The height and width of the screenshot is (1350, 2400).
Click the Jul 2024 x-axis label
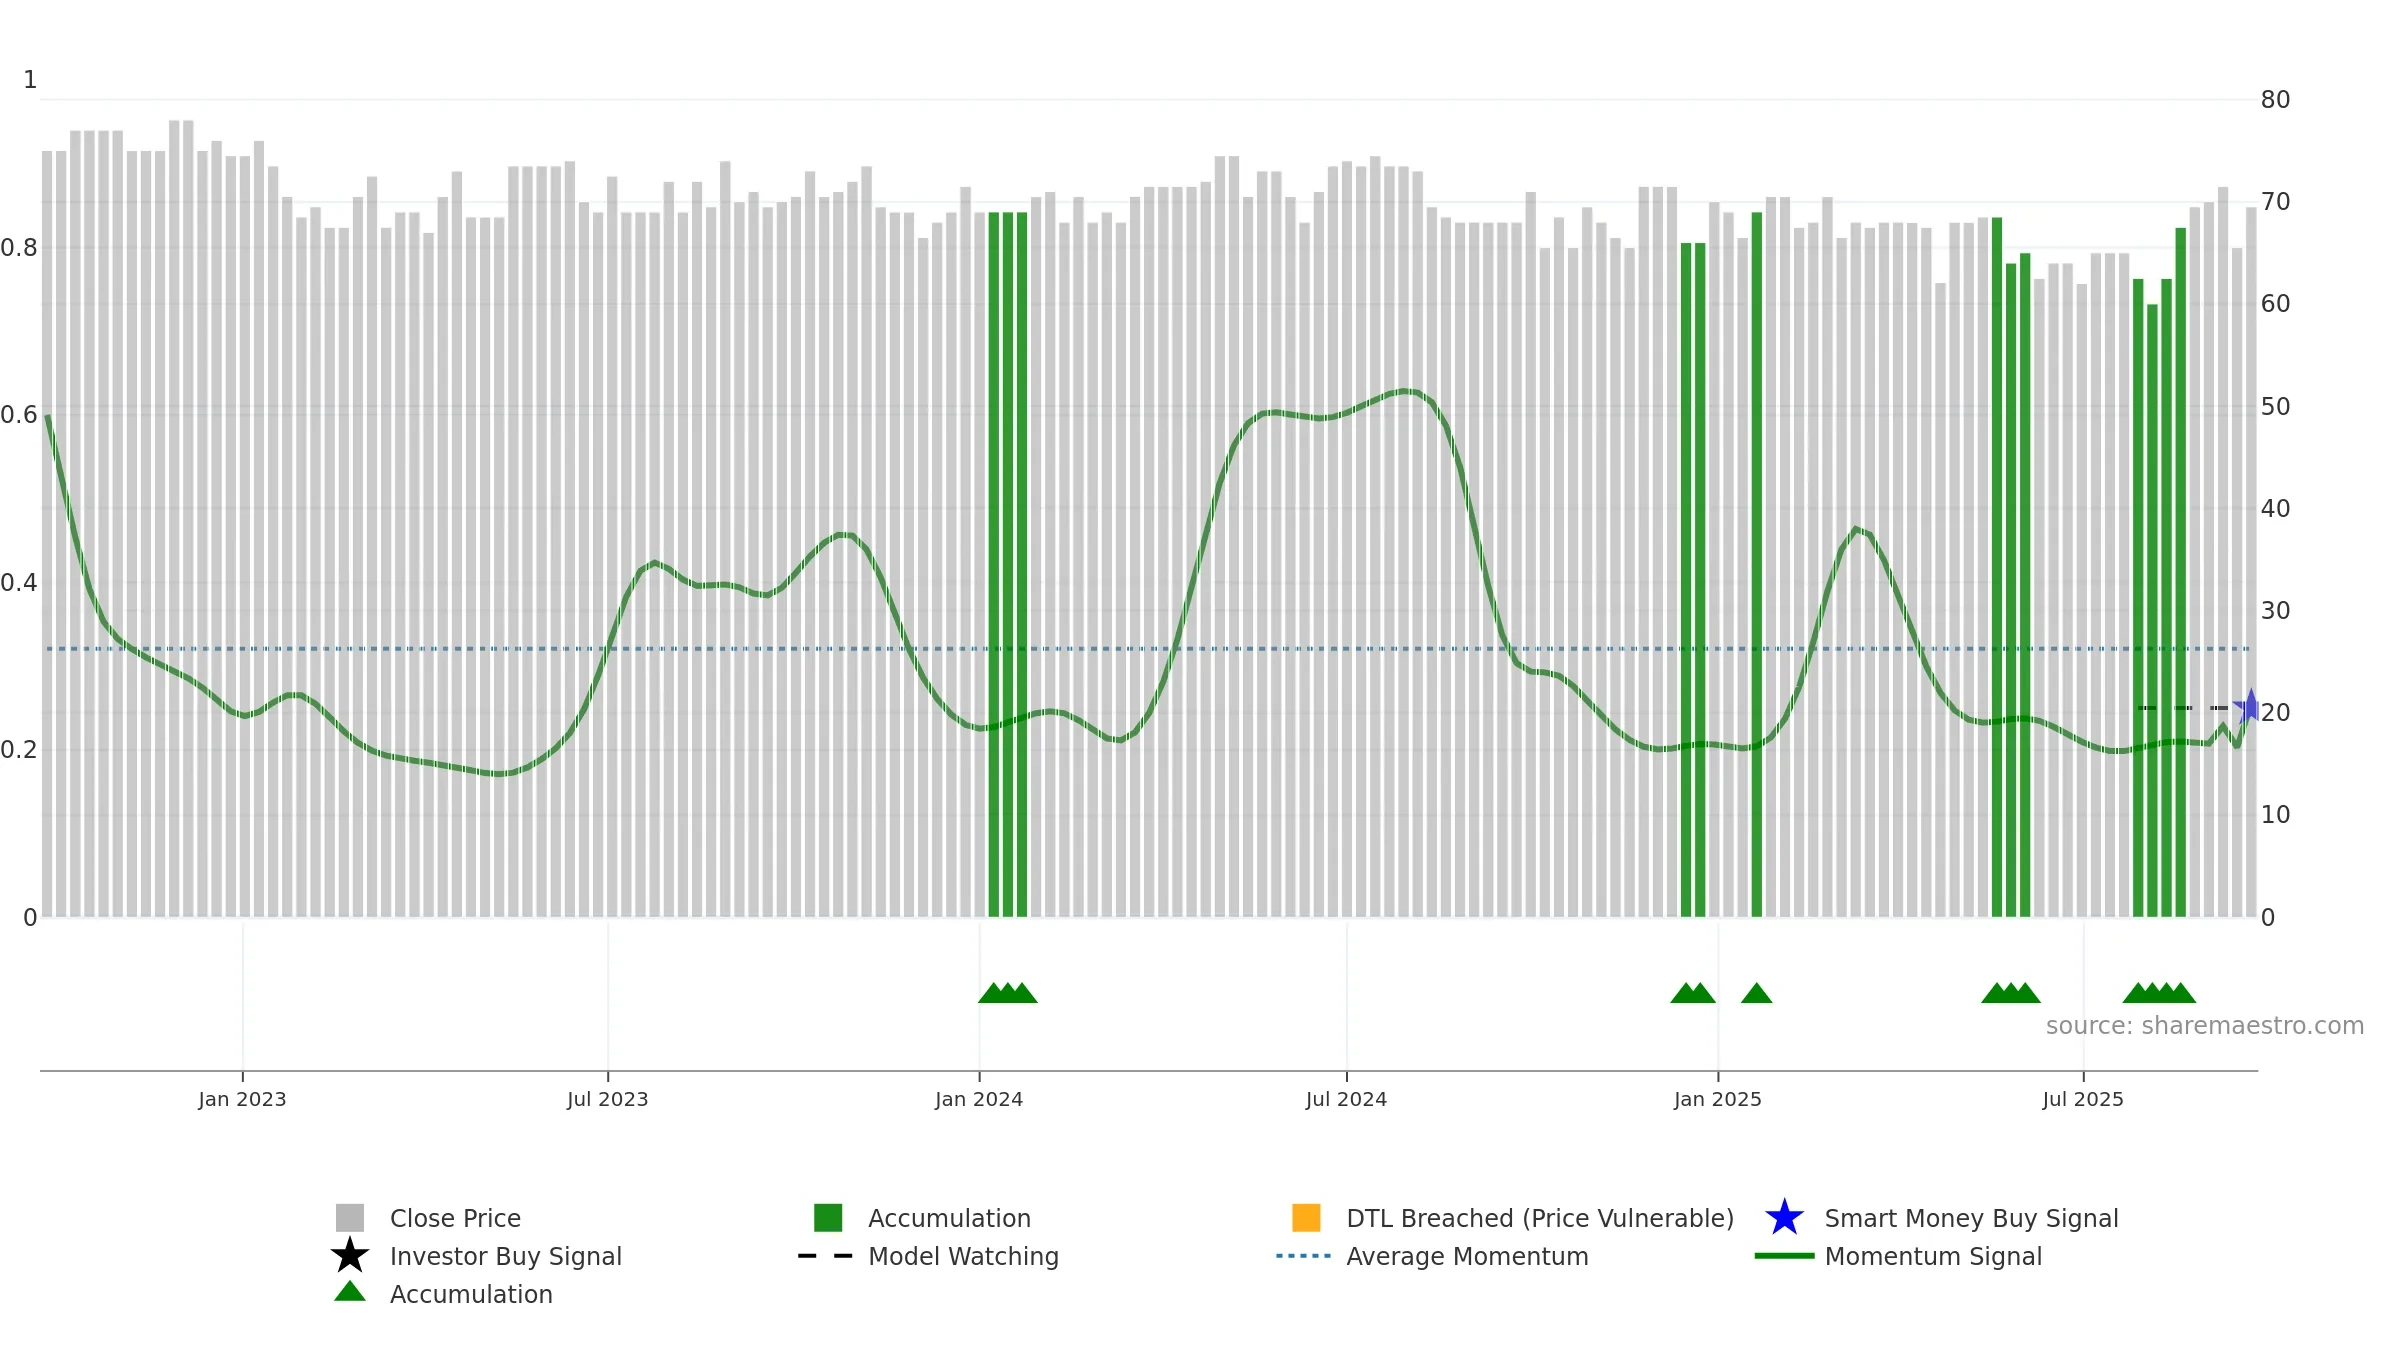1346,1100
